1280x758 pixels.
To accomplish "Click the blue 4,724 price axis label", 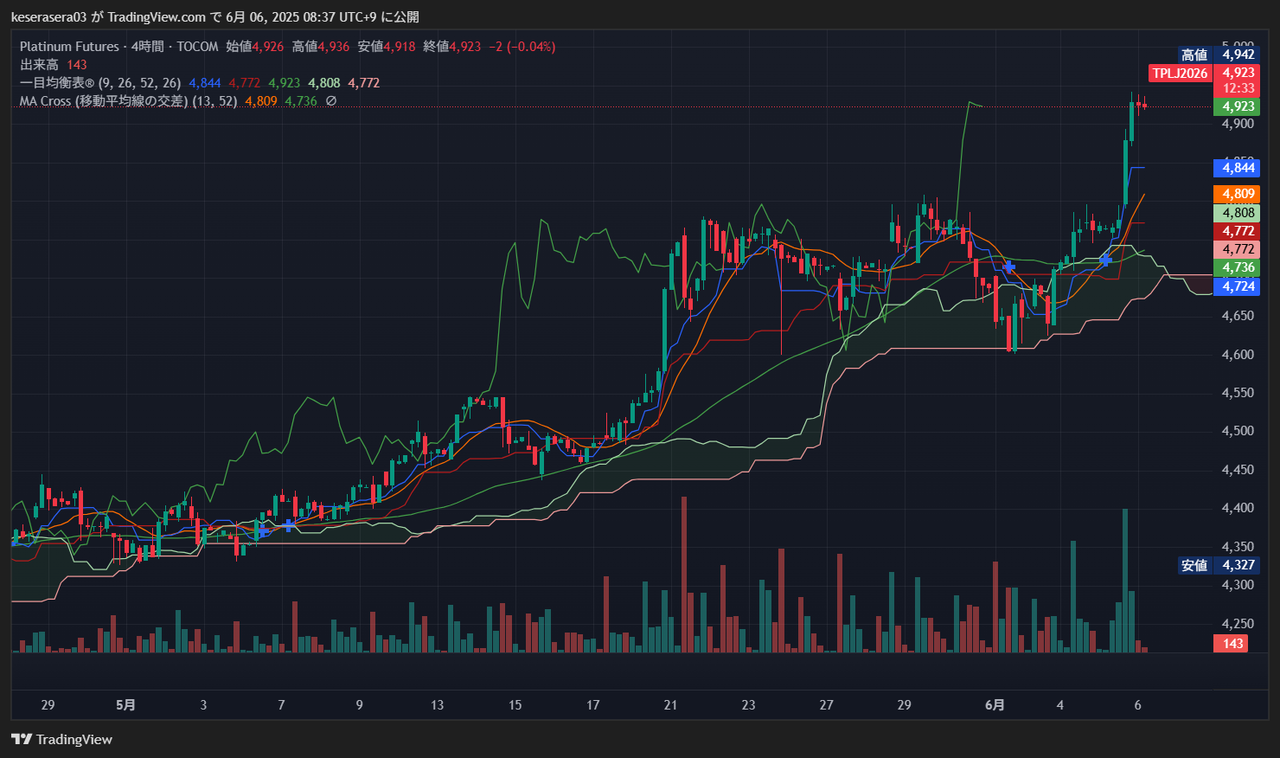I will point(1235,287).
